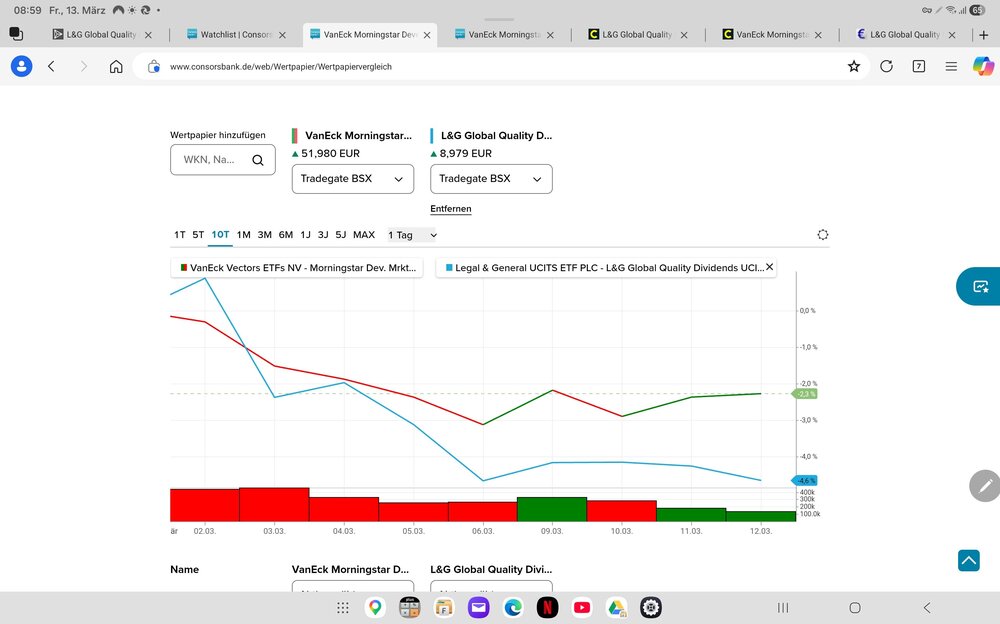Open VanEck Morningstar security title
This screenshot has height=624, width=1000.
point(358,135)
